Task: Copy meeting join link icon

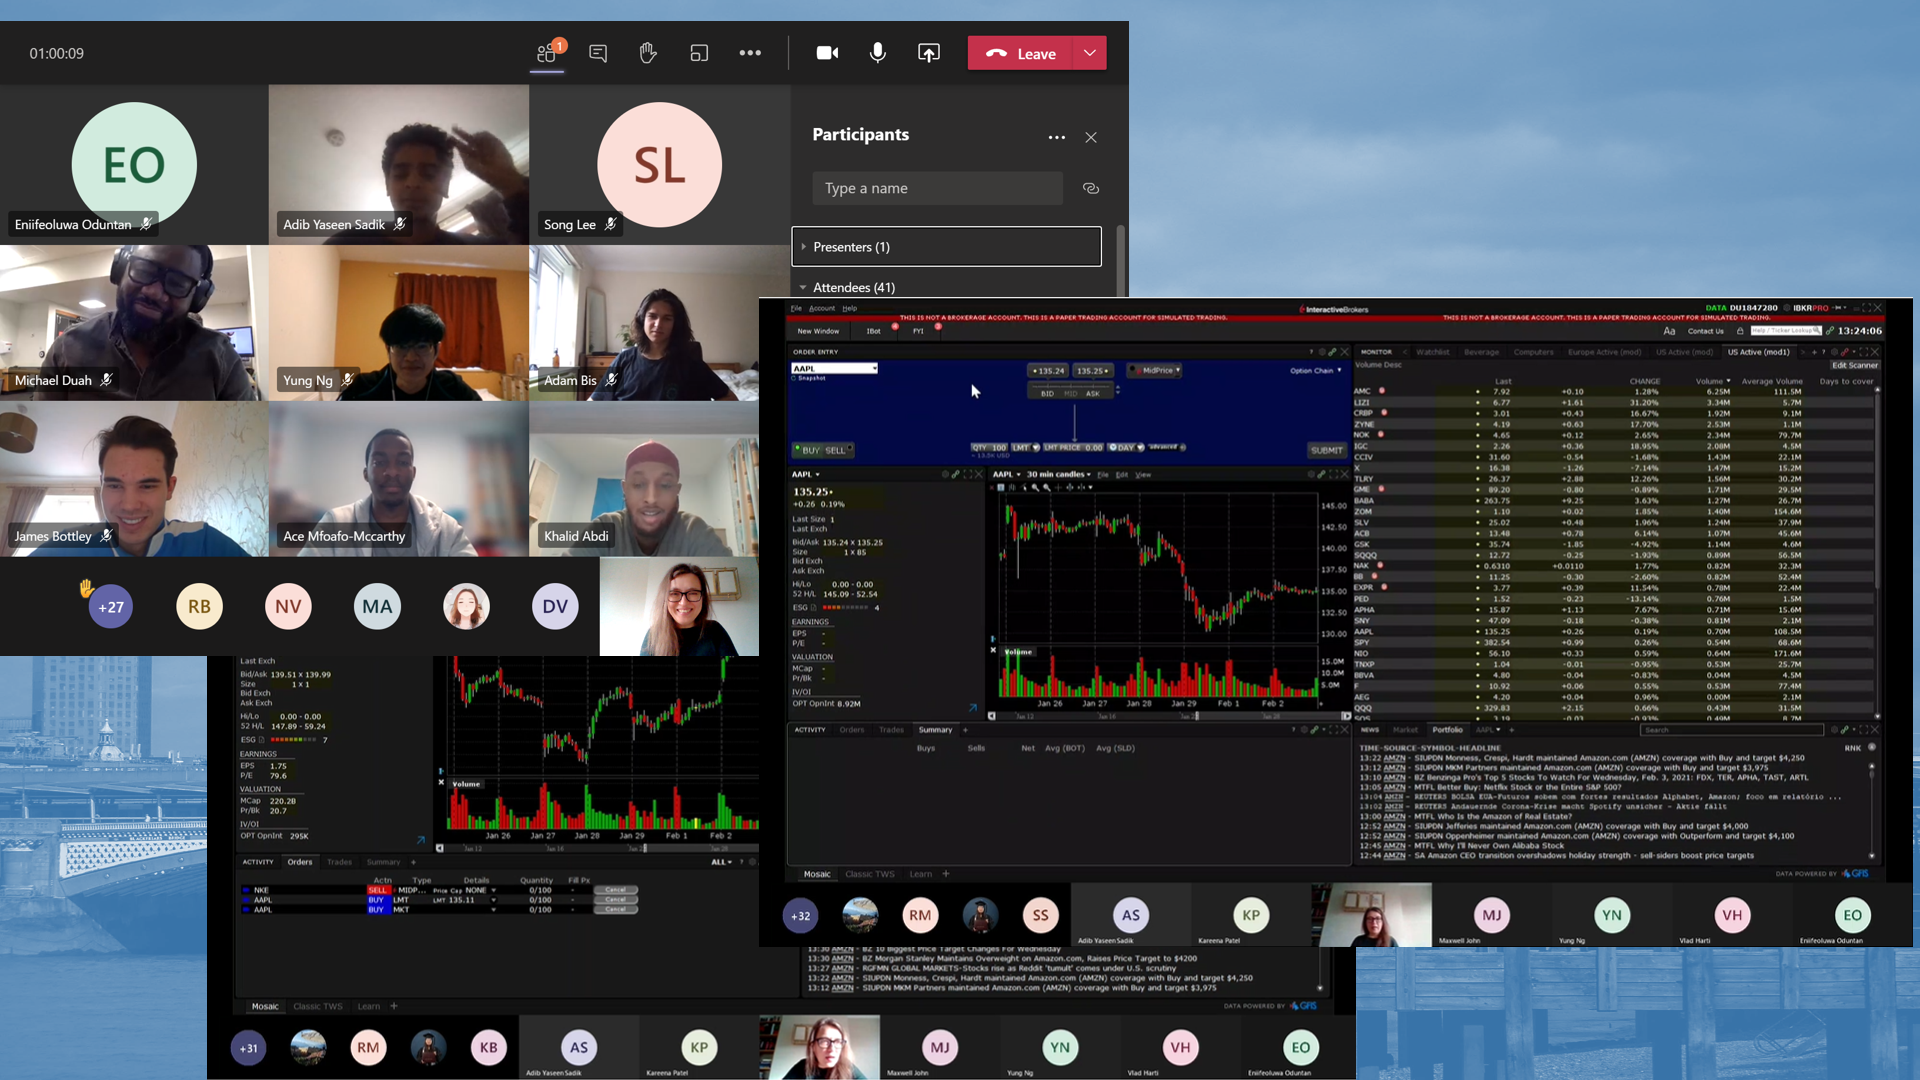Action: click(1091, 188)
